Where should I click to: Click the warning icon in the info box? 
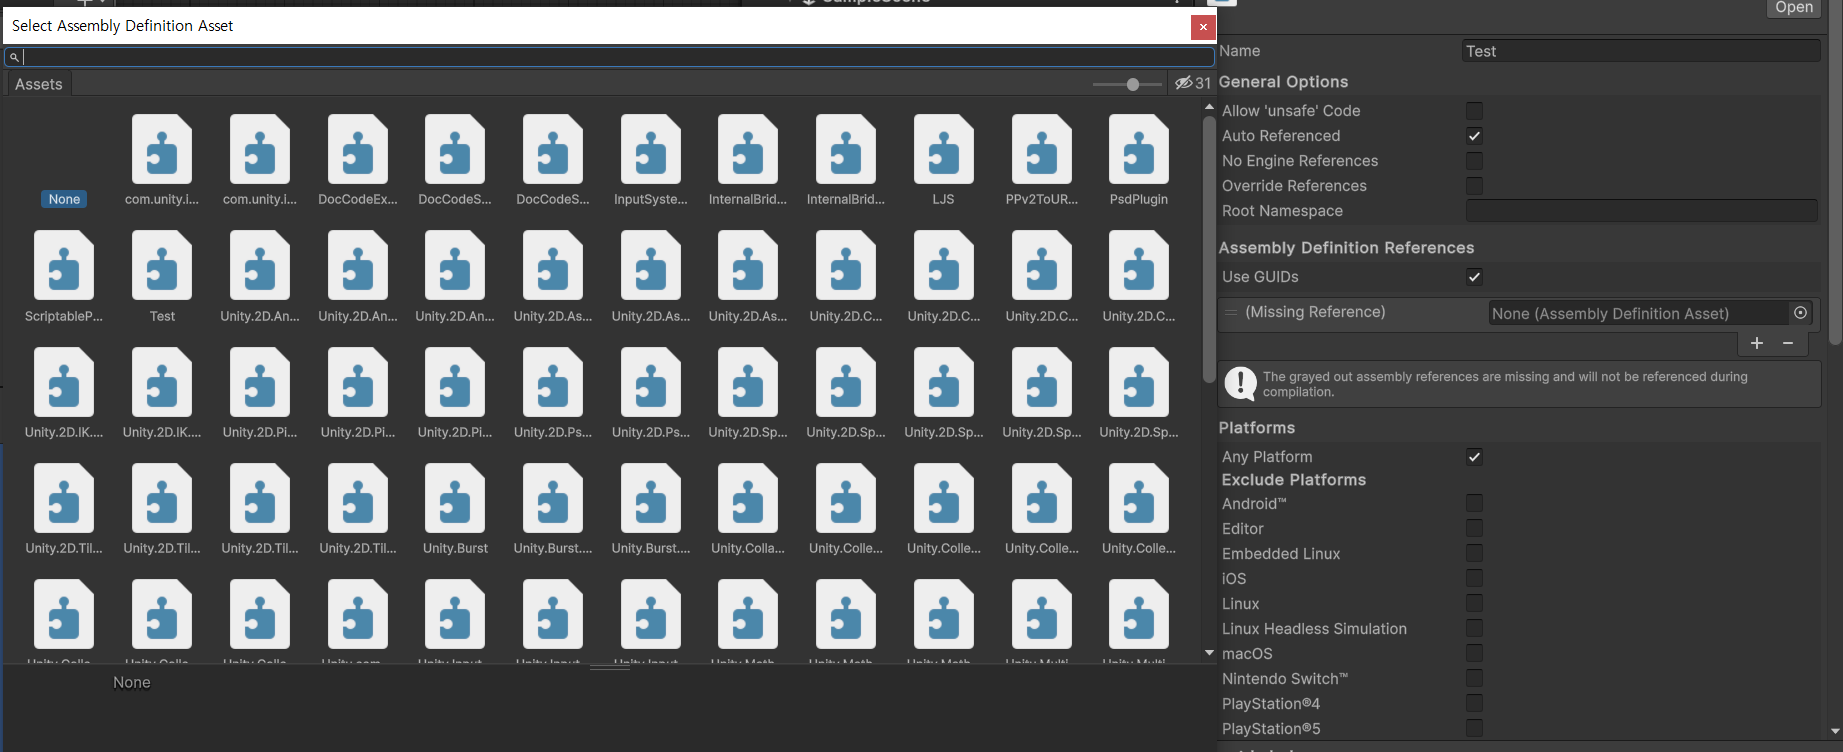[x=1240, y=383]
